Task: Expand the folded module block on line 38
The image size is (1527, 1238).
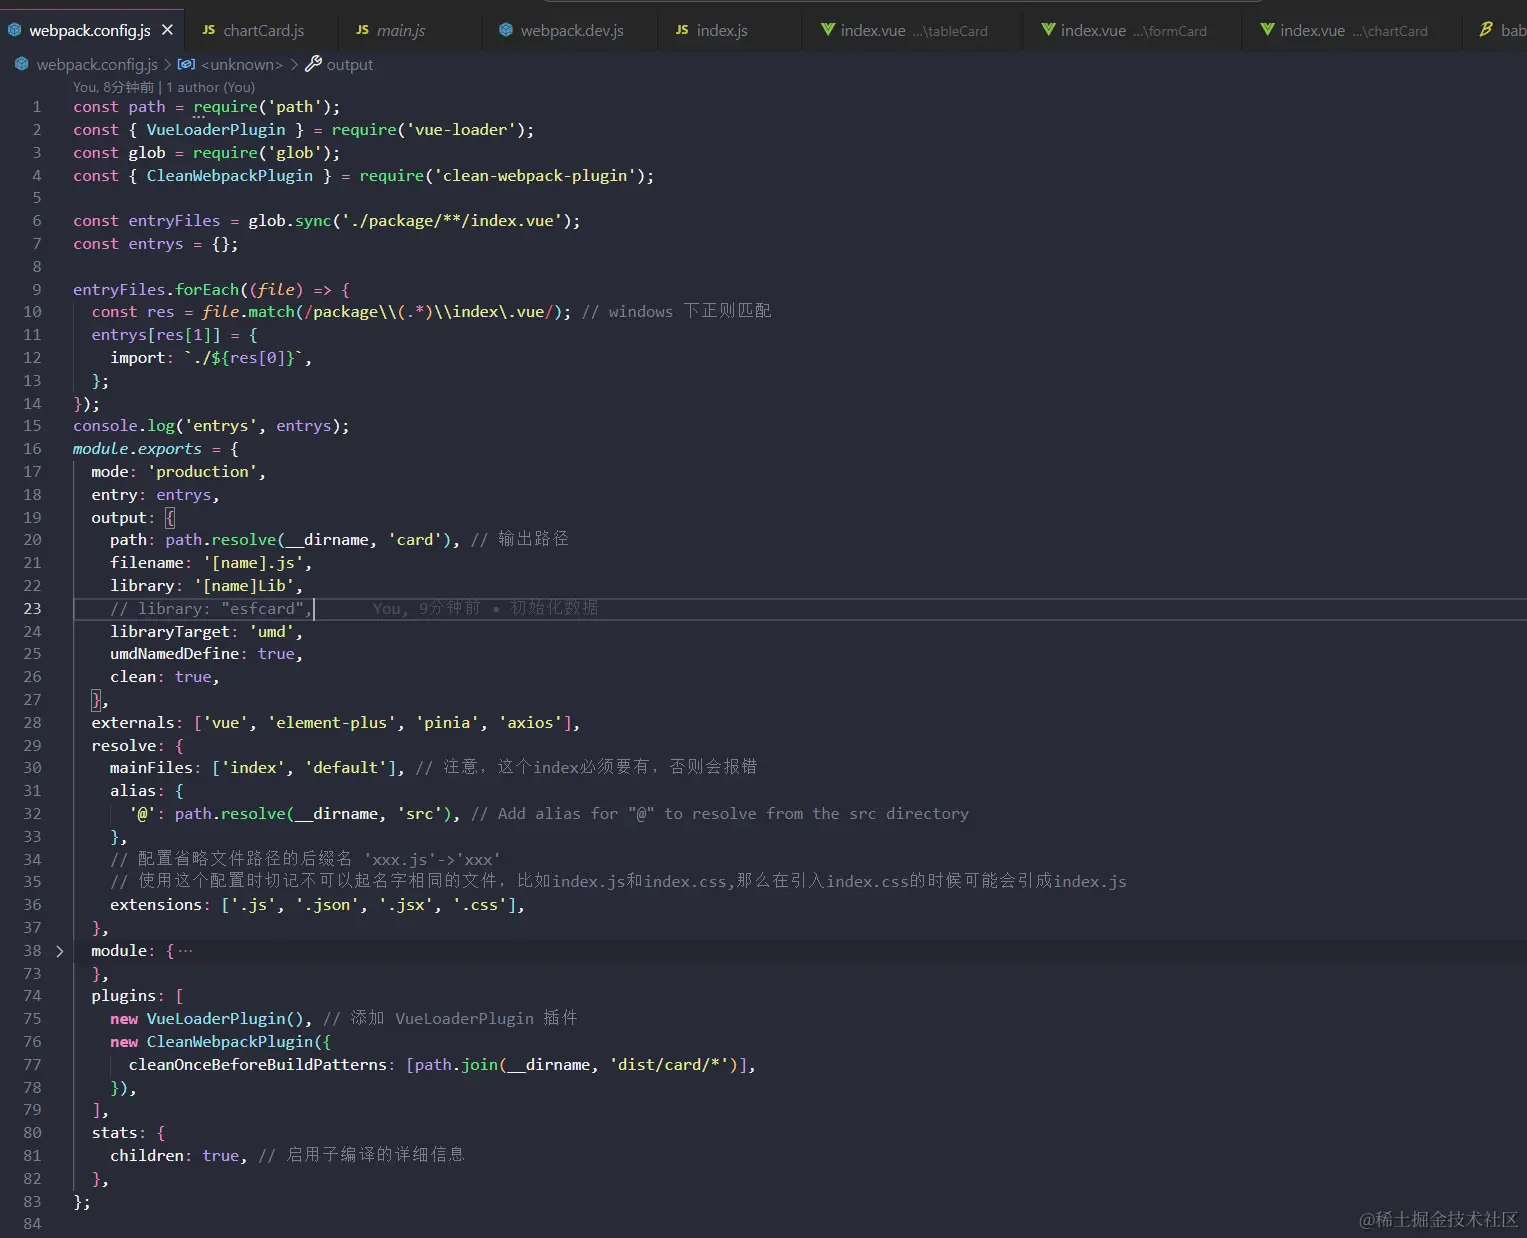Action: pos(60,951)
